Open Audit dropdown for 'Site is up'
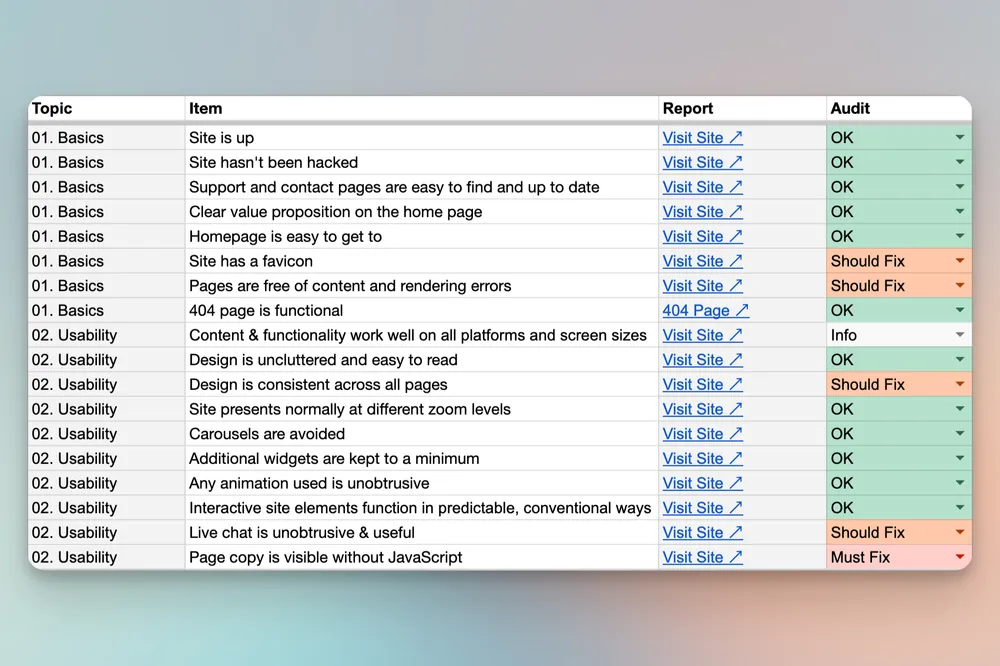 pos(960,137)
